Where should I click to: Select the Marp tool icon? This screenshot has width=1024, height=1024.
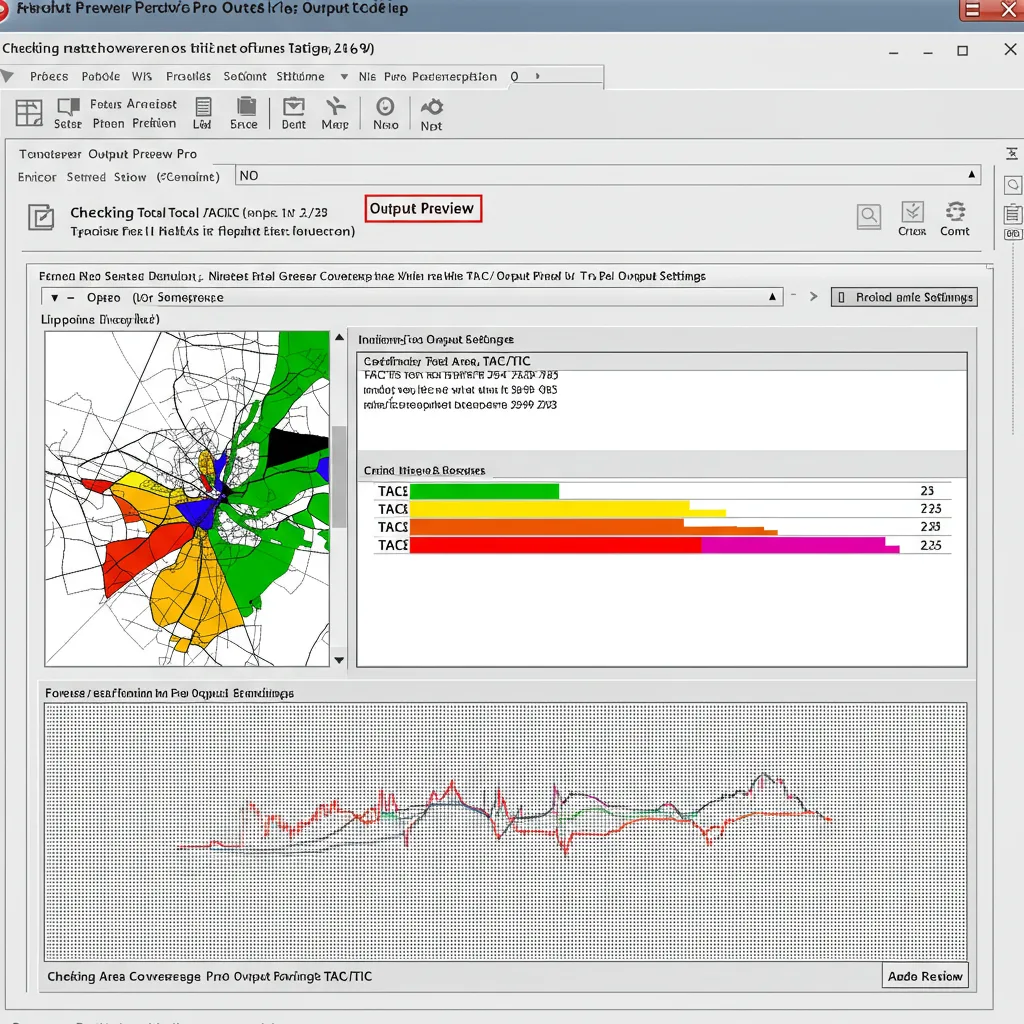pos(335,113)
